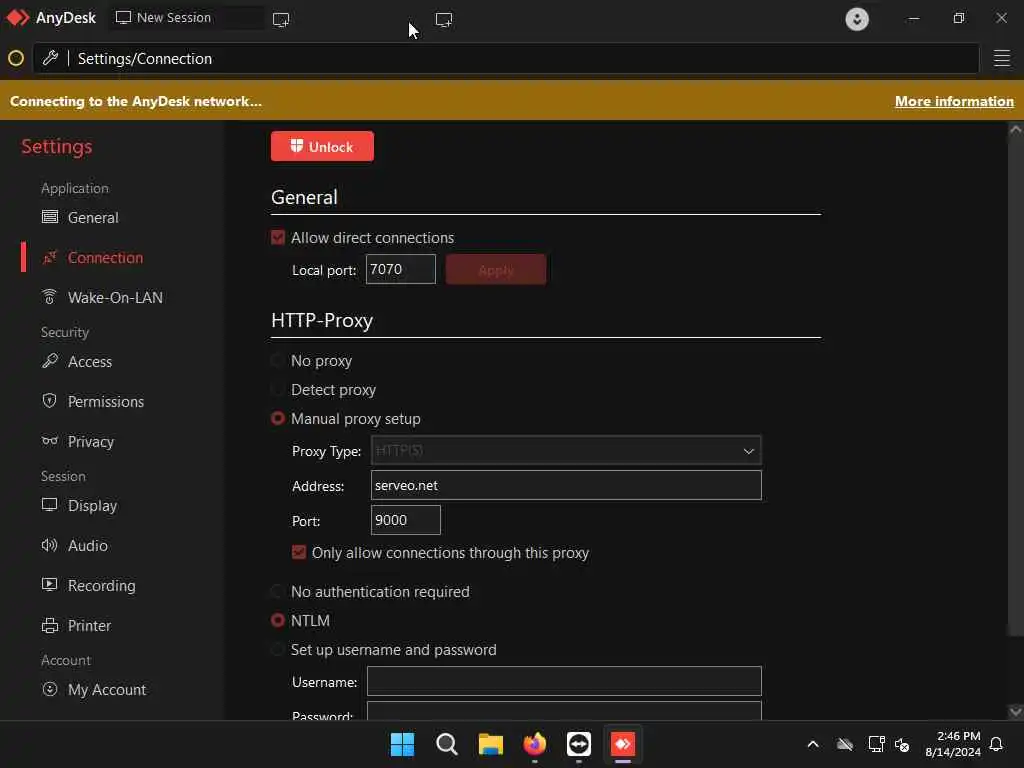The image size is (1024, 768).
Task: Click the Privacy glasses icon
Action: pos(50,441)
